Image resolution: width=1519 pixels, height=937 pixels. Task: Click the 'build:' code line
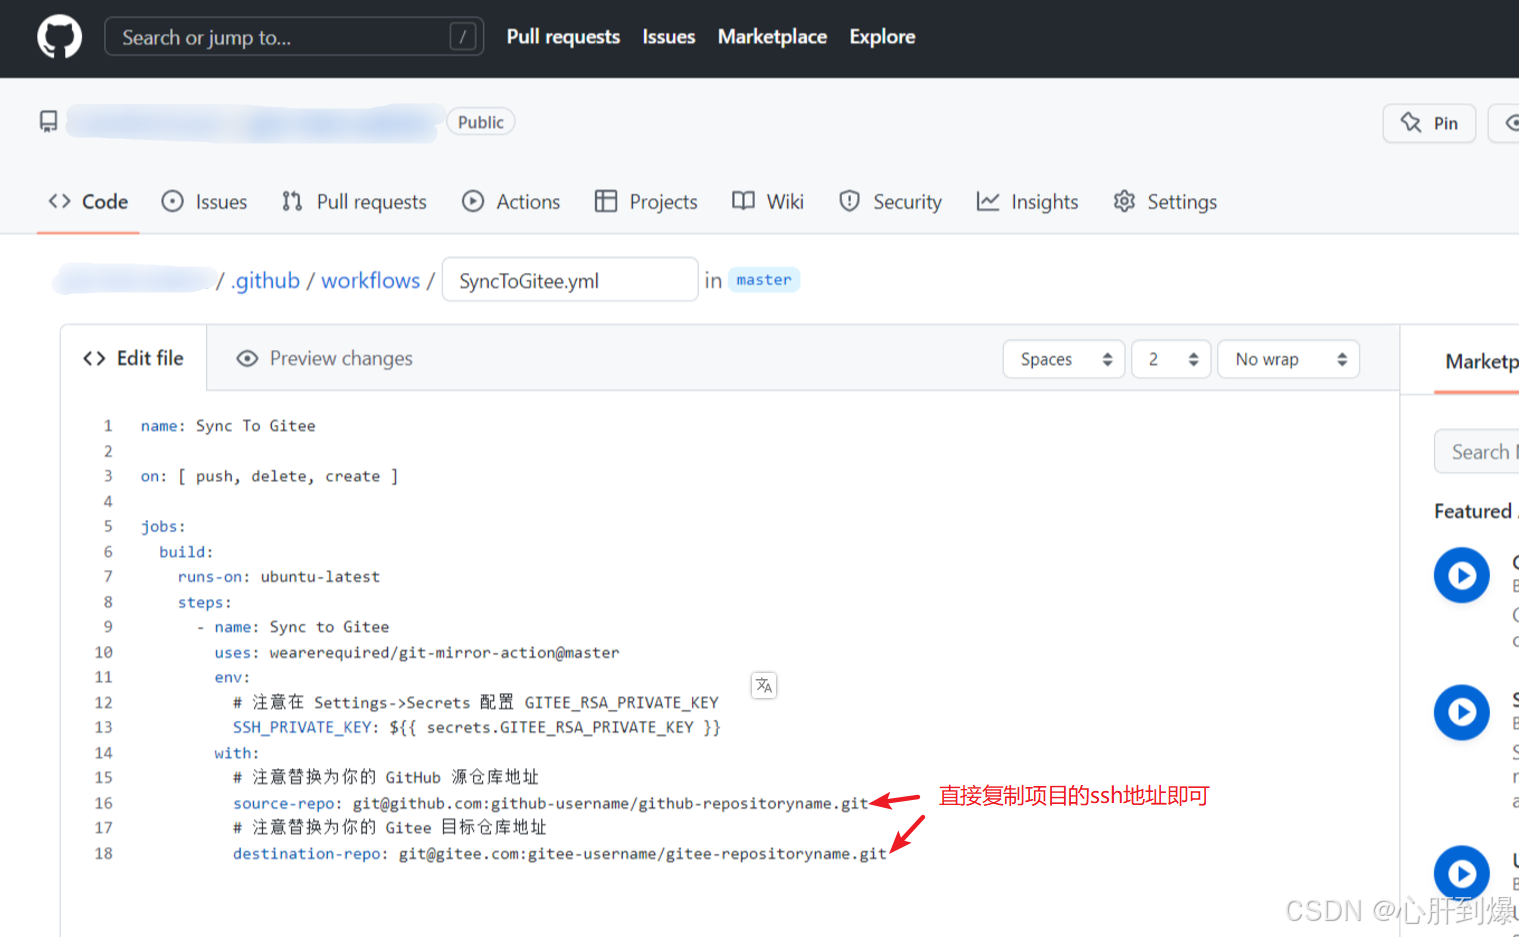tap(186, 552)
